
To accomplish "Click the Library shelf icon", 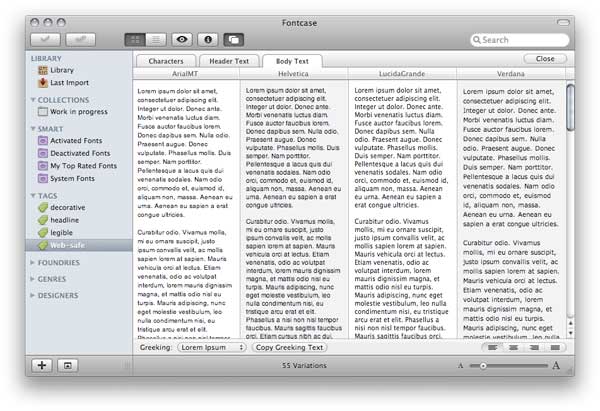I will pyautogui.click(x=43, y=70).
